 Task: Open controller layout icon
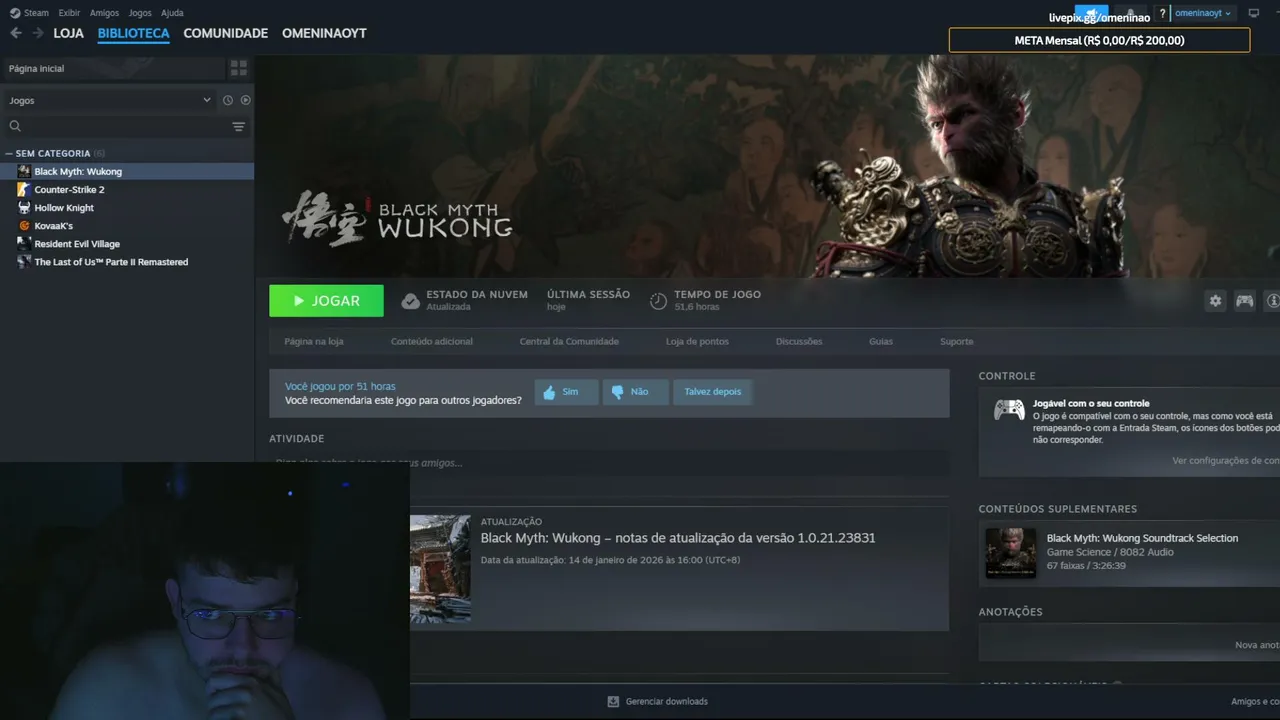click(x=1244, y=301)
